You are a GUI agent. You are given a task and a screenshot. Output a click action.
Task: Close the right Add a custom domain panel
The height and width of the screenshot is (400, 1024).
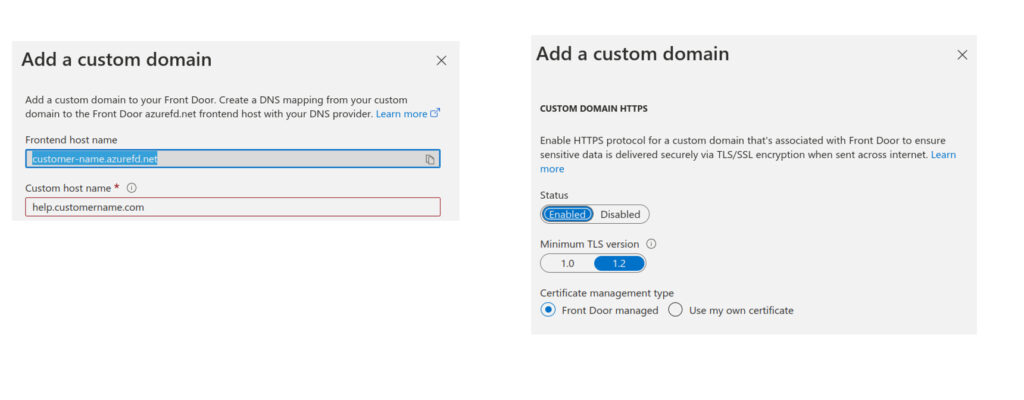pos(962,55)
